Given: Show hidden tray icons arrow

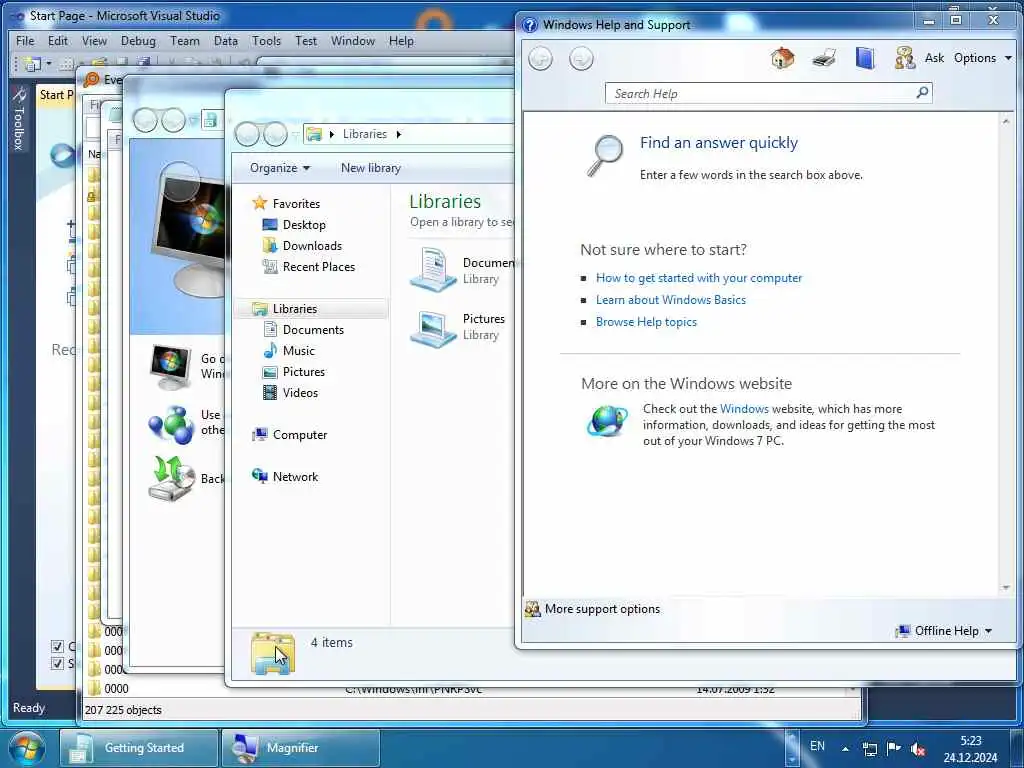Looking at the screenshot, I should (845, 749).
